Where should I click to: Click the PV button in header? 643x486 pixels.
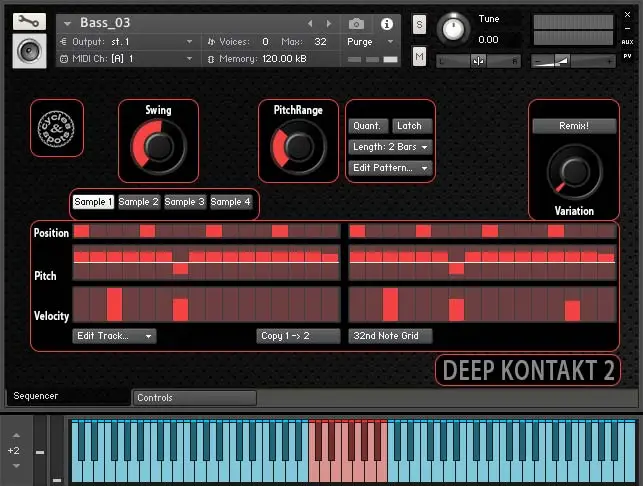click(x=627, y=56)
